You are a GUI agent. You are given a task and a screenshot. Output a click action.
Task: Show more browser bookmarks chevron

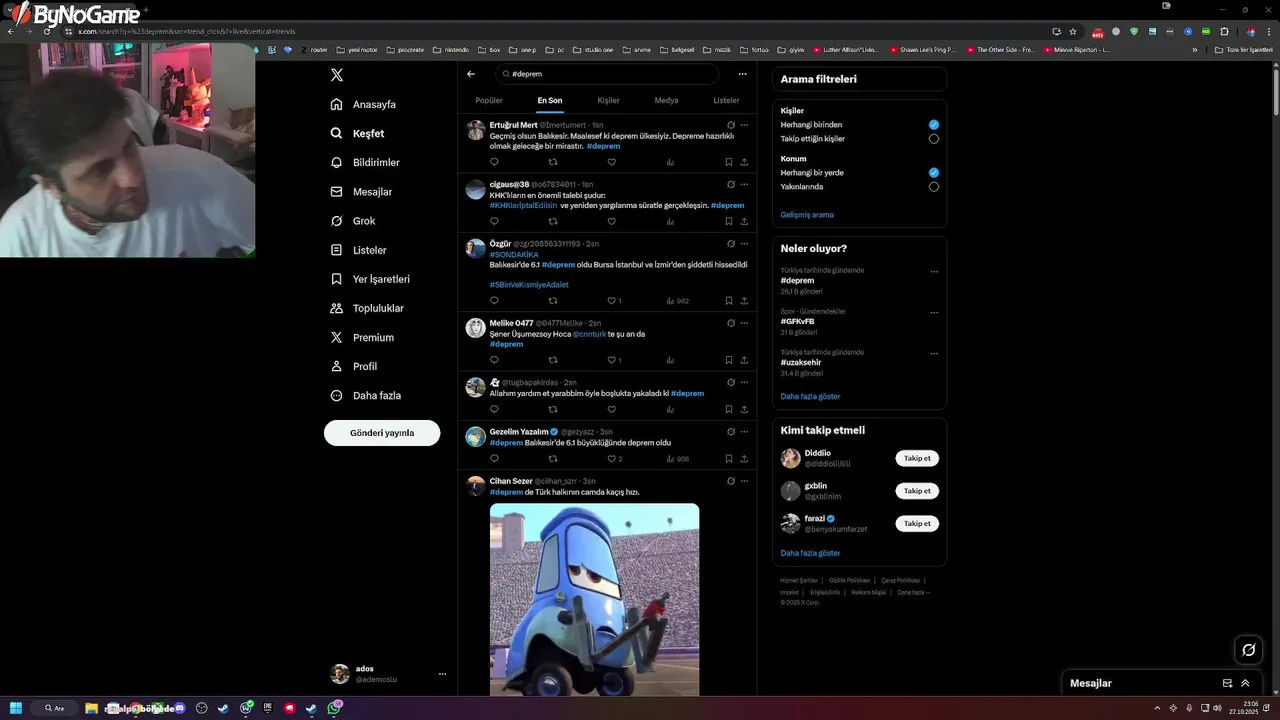tap(1194, 49)
